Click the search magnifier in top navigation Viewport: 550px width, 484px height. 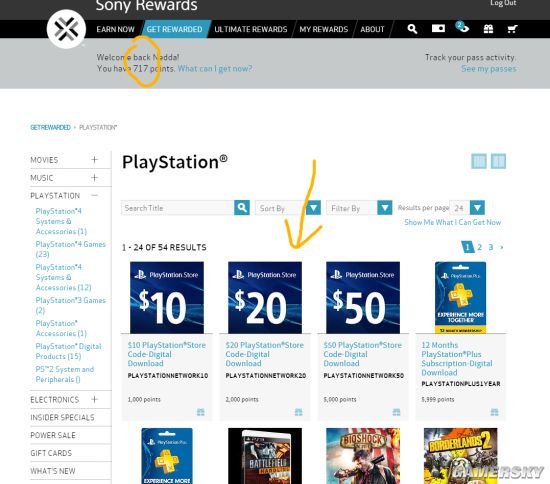(x=412, y=29)
